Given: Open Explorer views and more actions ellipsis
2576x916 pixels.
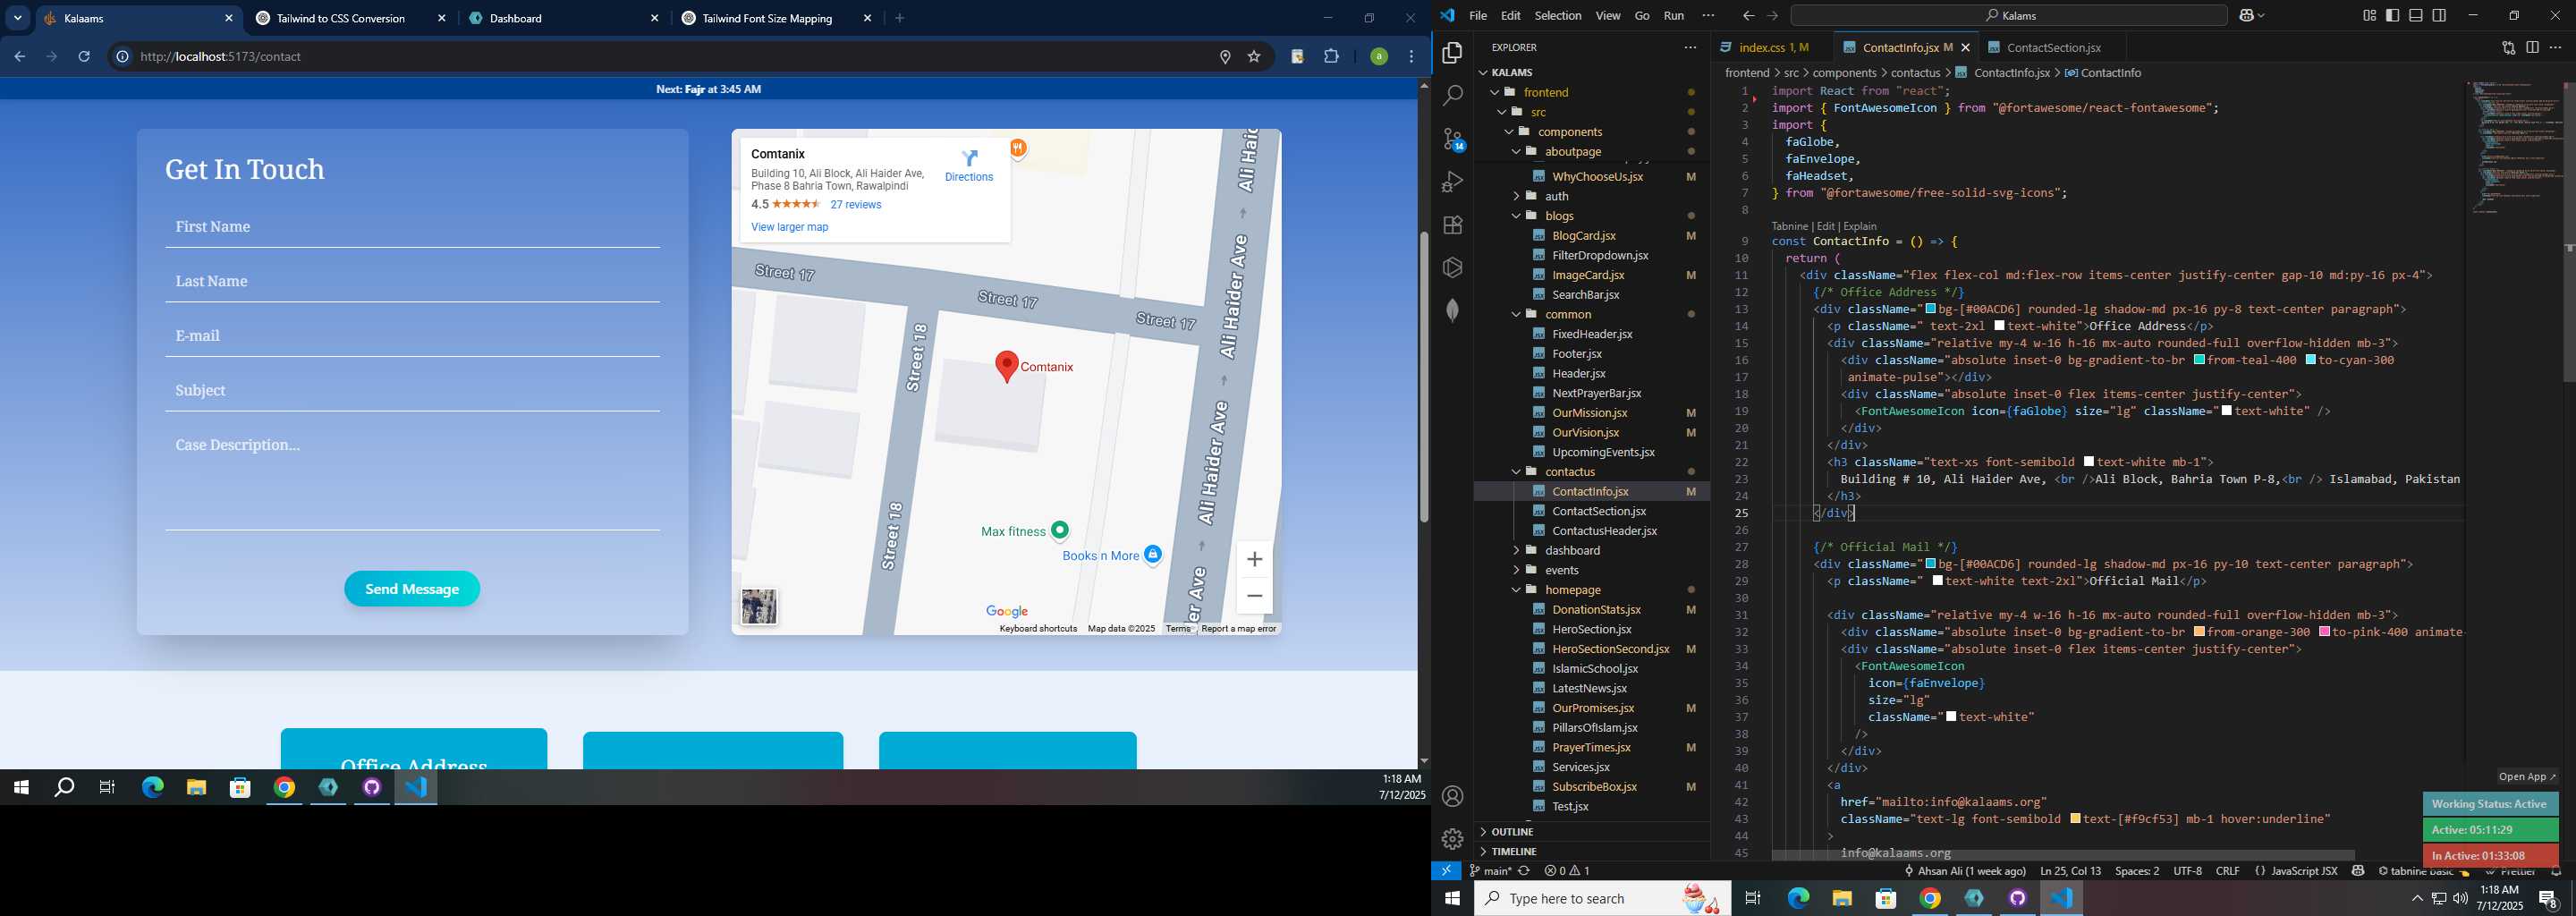Looking at the screenshot, I should (x=1690, y=47).
